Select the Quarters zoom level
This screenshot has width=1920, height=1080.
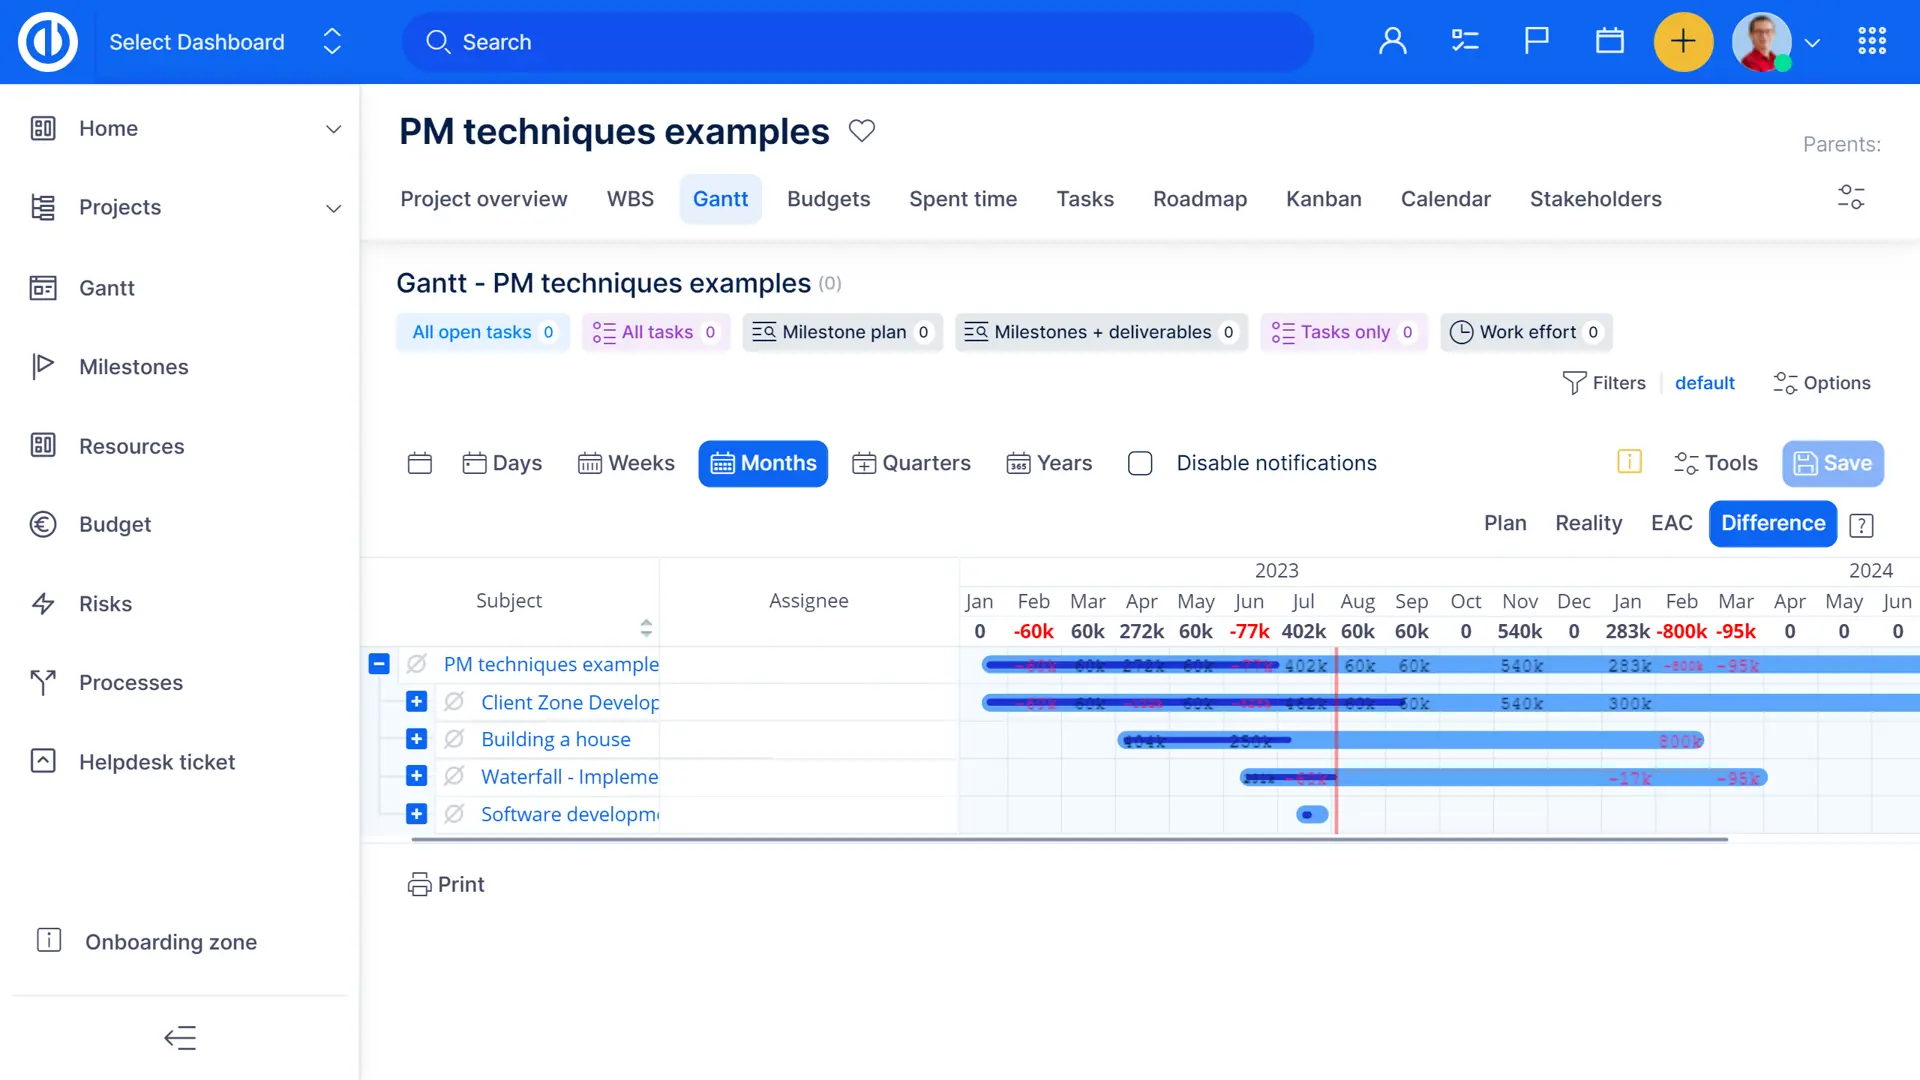point(911,463)
